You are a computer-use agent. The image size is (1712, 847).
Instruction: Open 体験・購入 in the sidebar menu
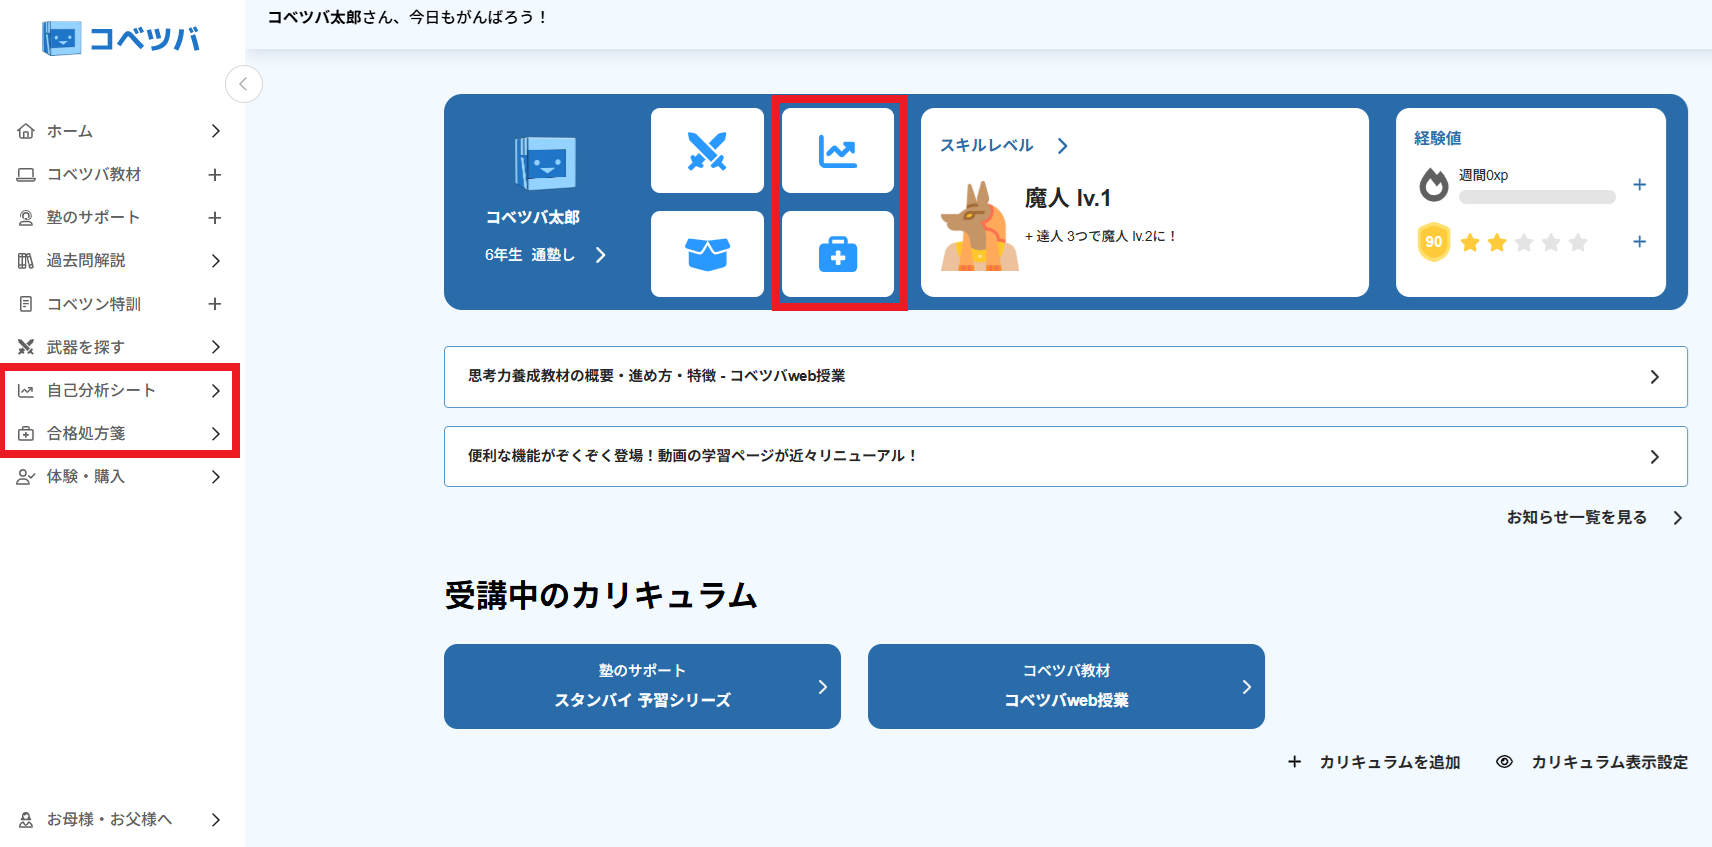click(120, 477)
